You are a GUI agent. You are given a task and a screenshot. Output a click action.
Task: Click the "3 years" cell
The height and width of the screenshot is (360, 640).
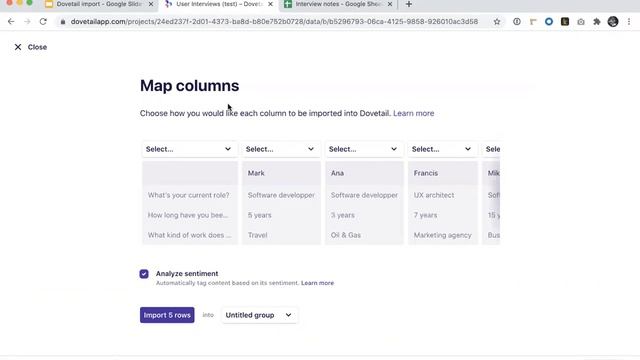(342, 215)
